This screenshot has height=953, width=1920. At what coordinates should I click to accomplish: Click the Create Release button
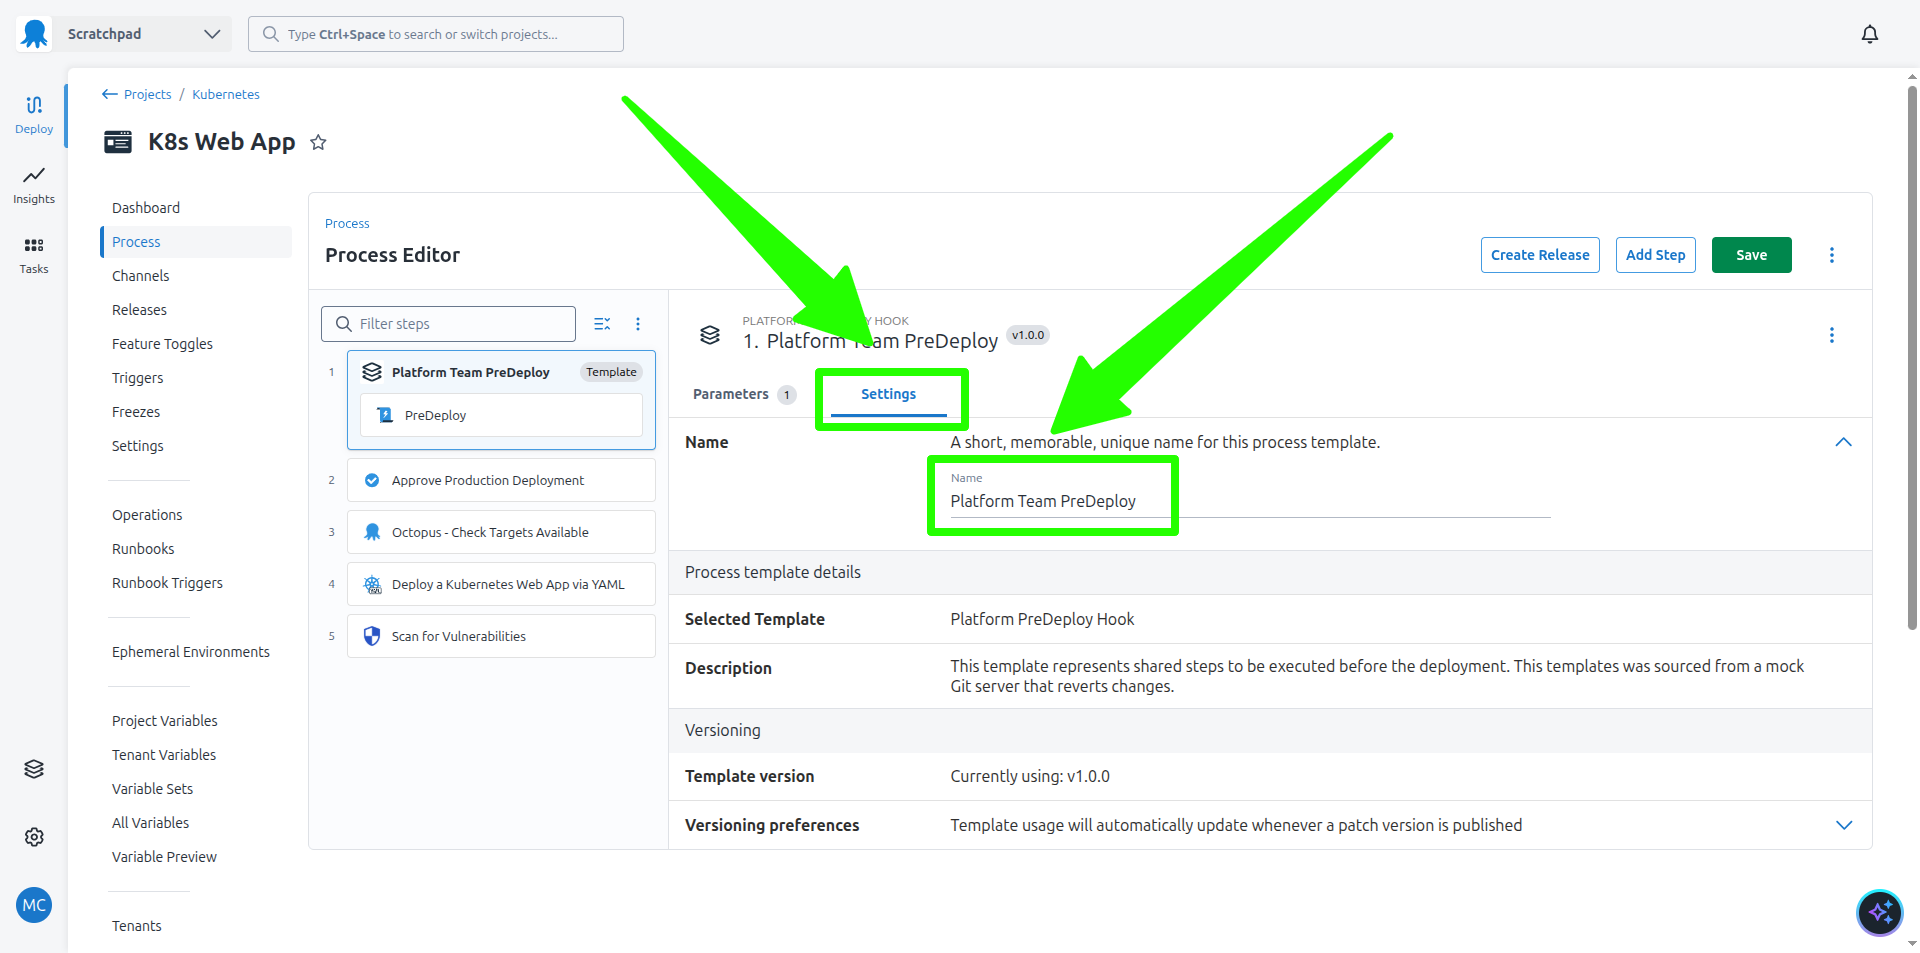pyautogui.click(x=1539, y=254)
